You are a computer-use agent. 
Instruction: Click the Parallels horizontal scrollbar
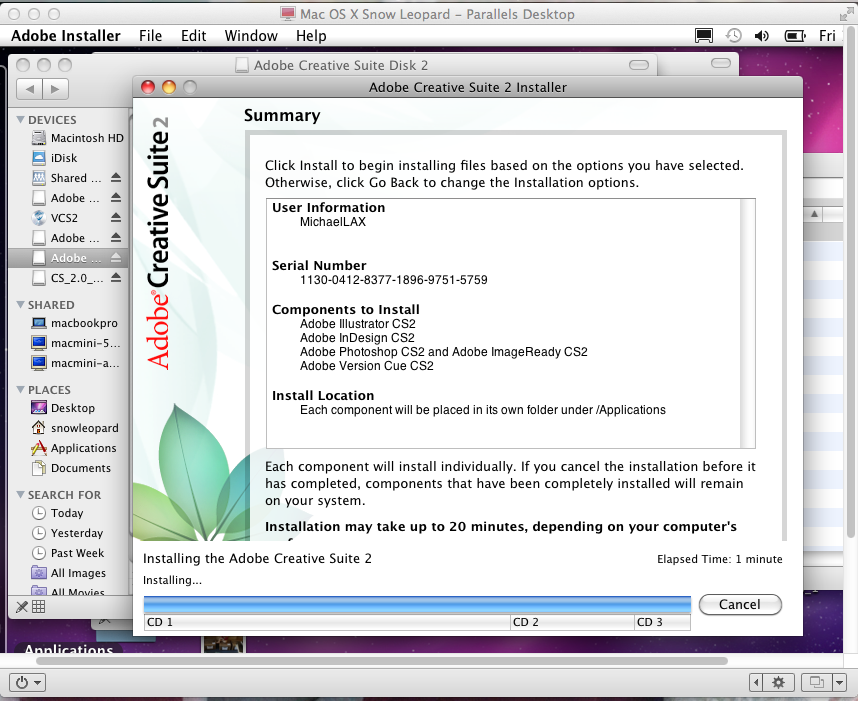pos(382,661)
